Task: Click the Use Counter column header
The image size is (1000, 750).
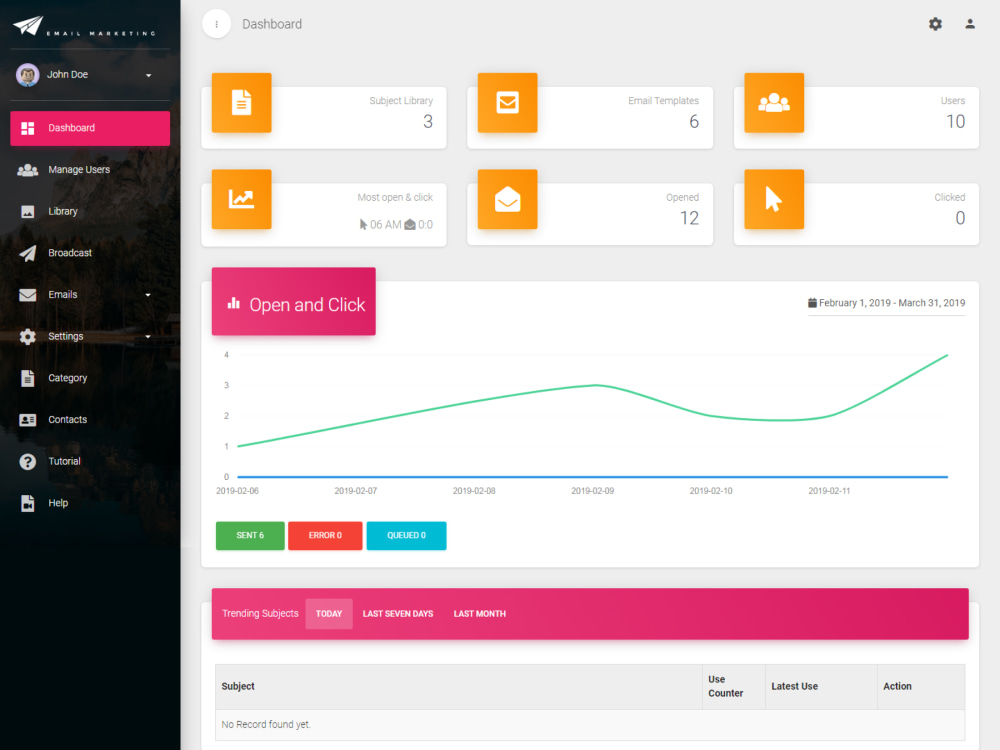Action: 733,687
